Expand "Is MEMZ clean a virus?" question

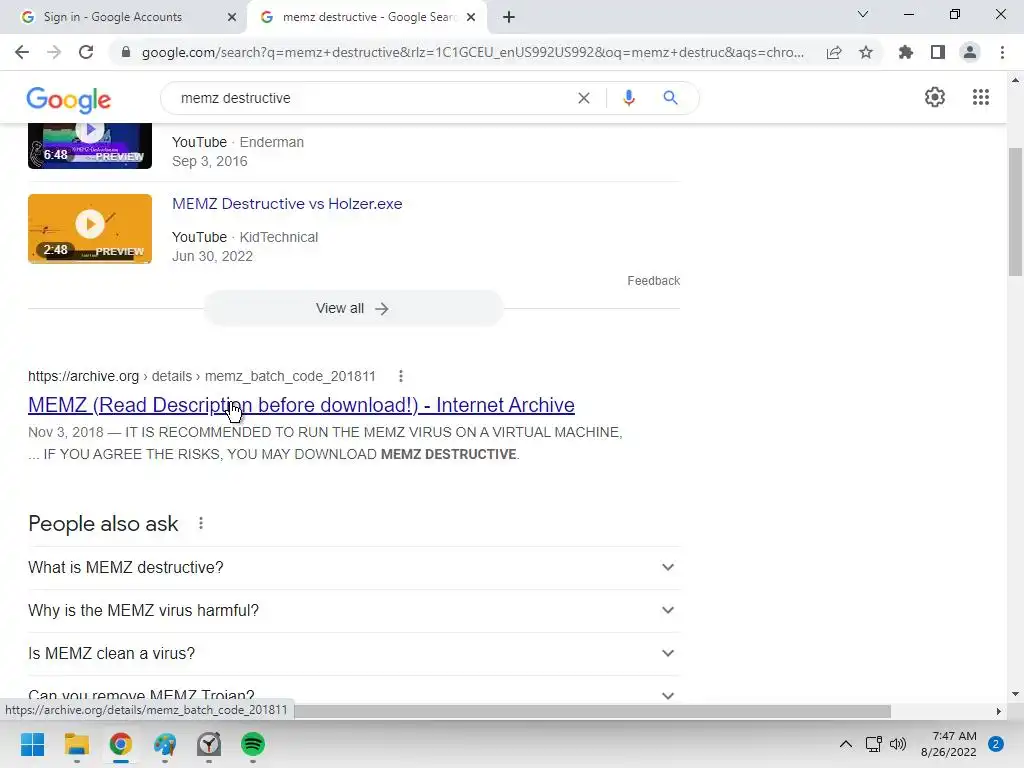click(354, 654)
